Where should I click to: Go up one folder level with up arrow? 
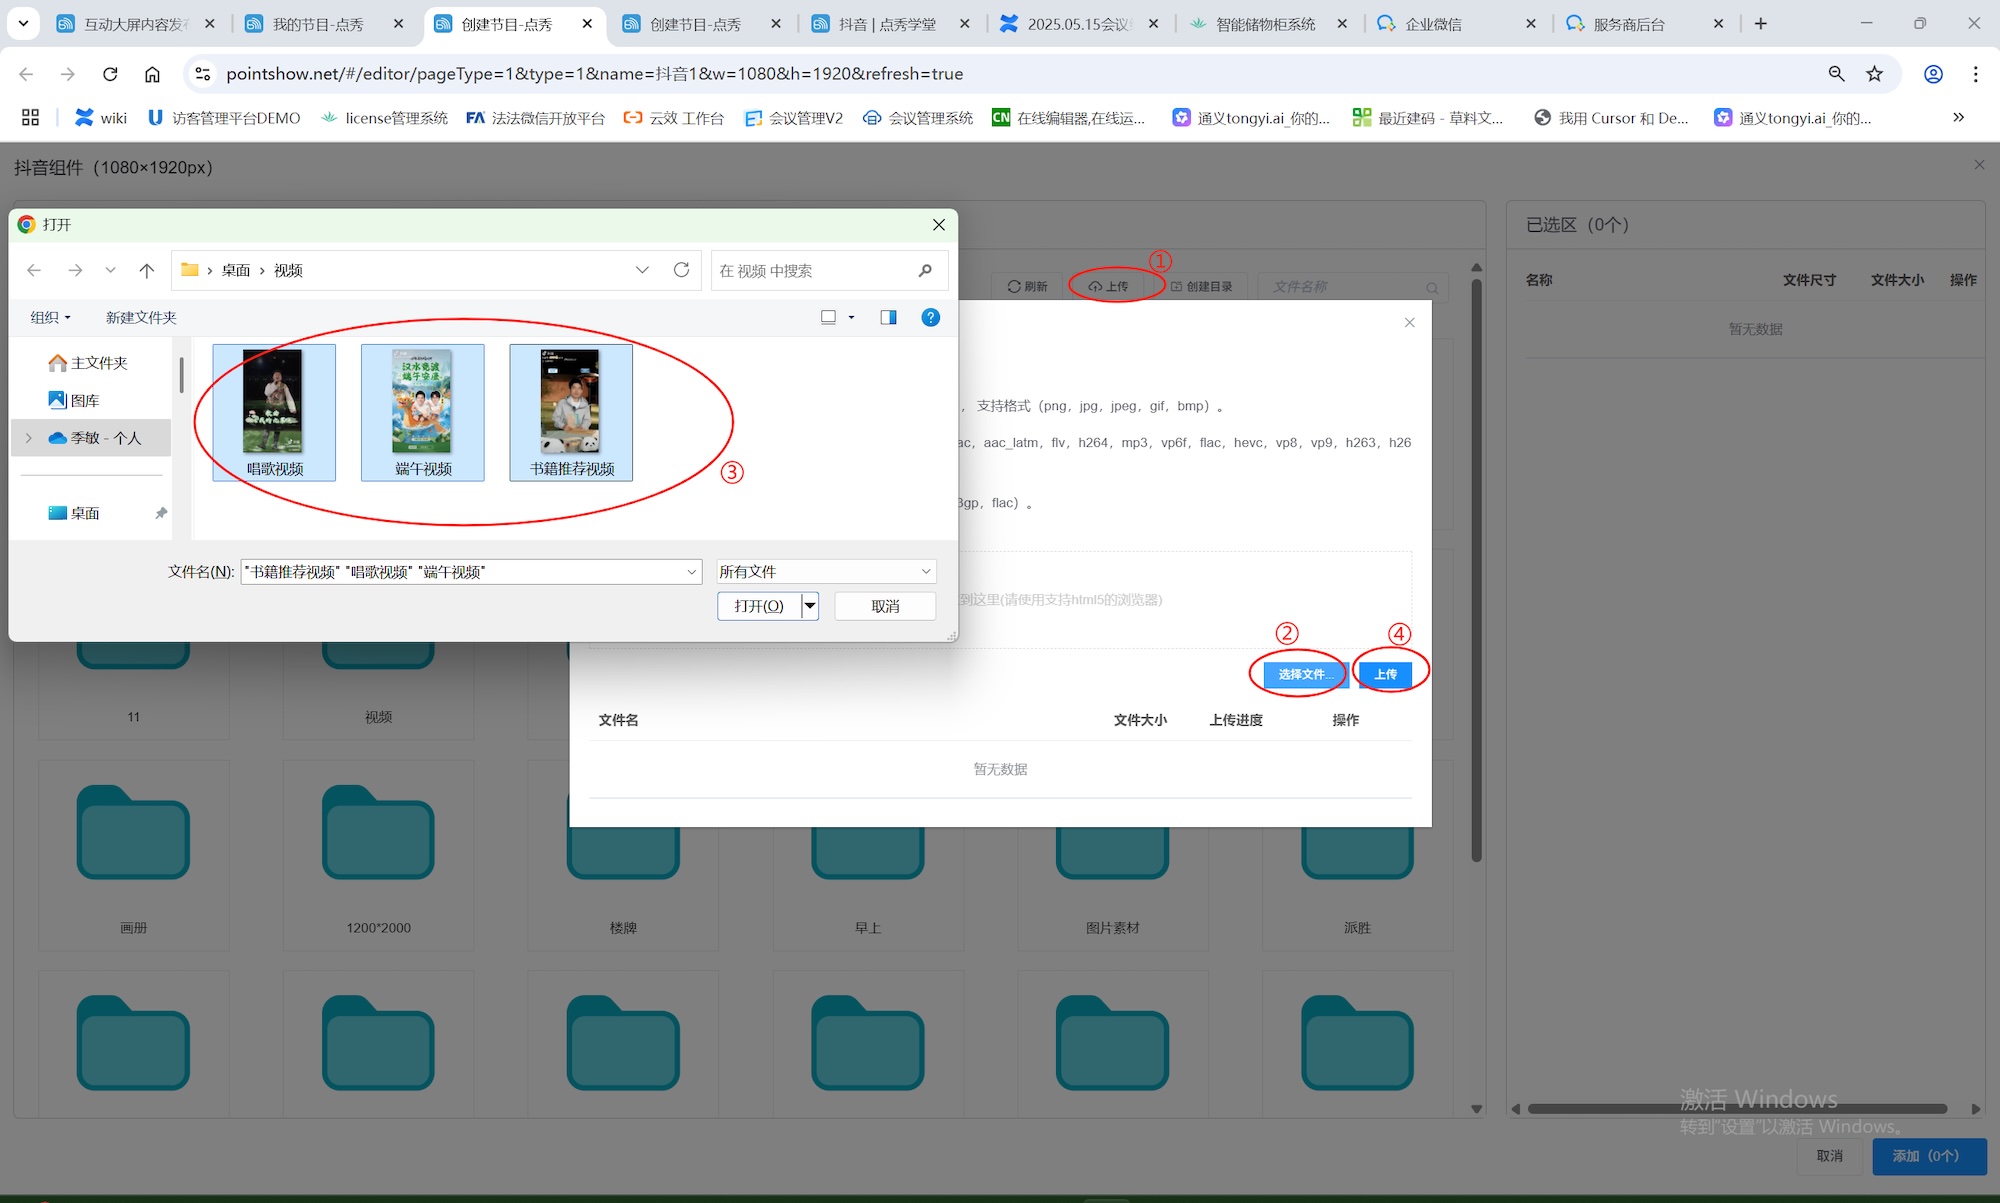pos(147,270)
